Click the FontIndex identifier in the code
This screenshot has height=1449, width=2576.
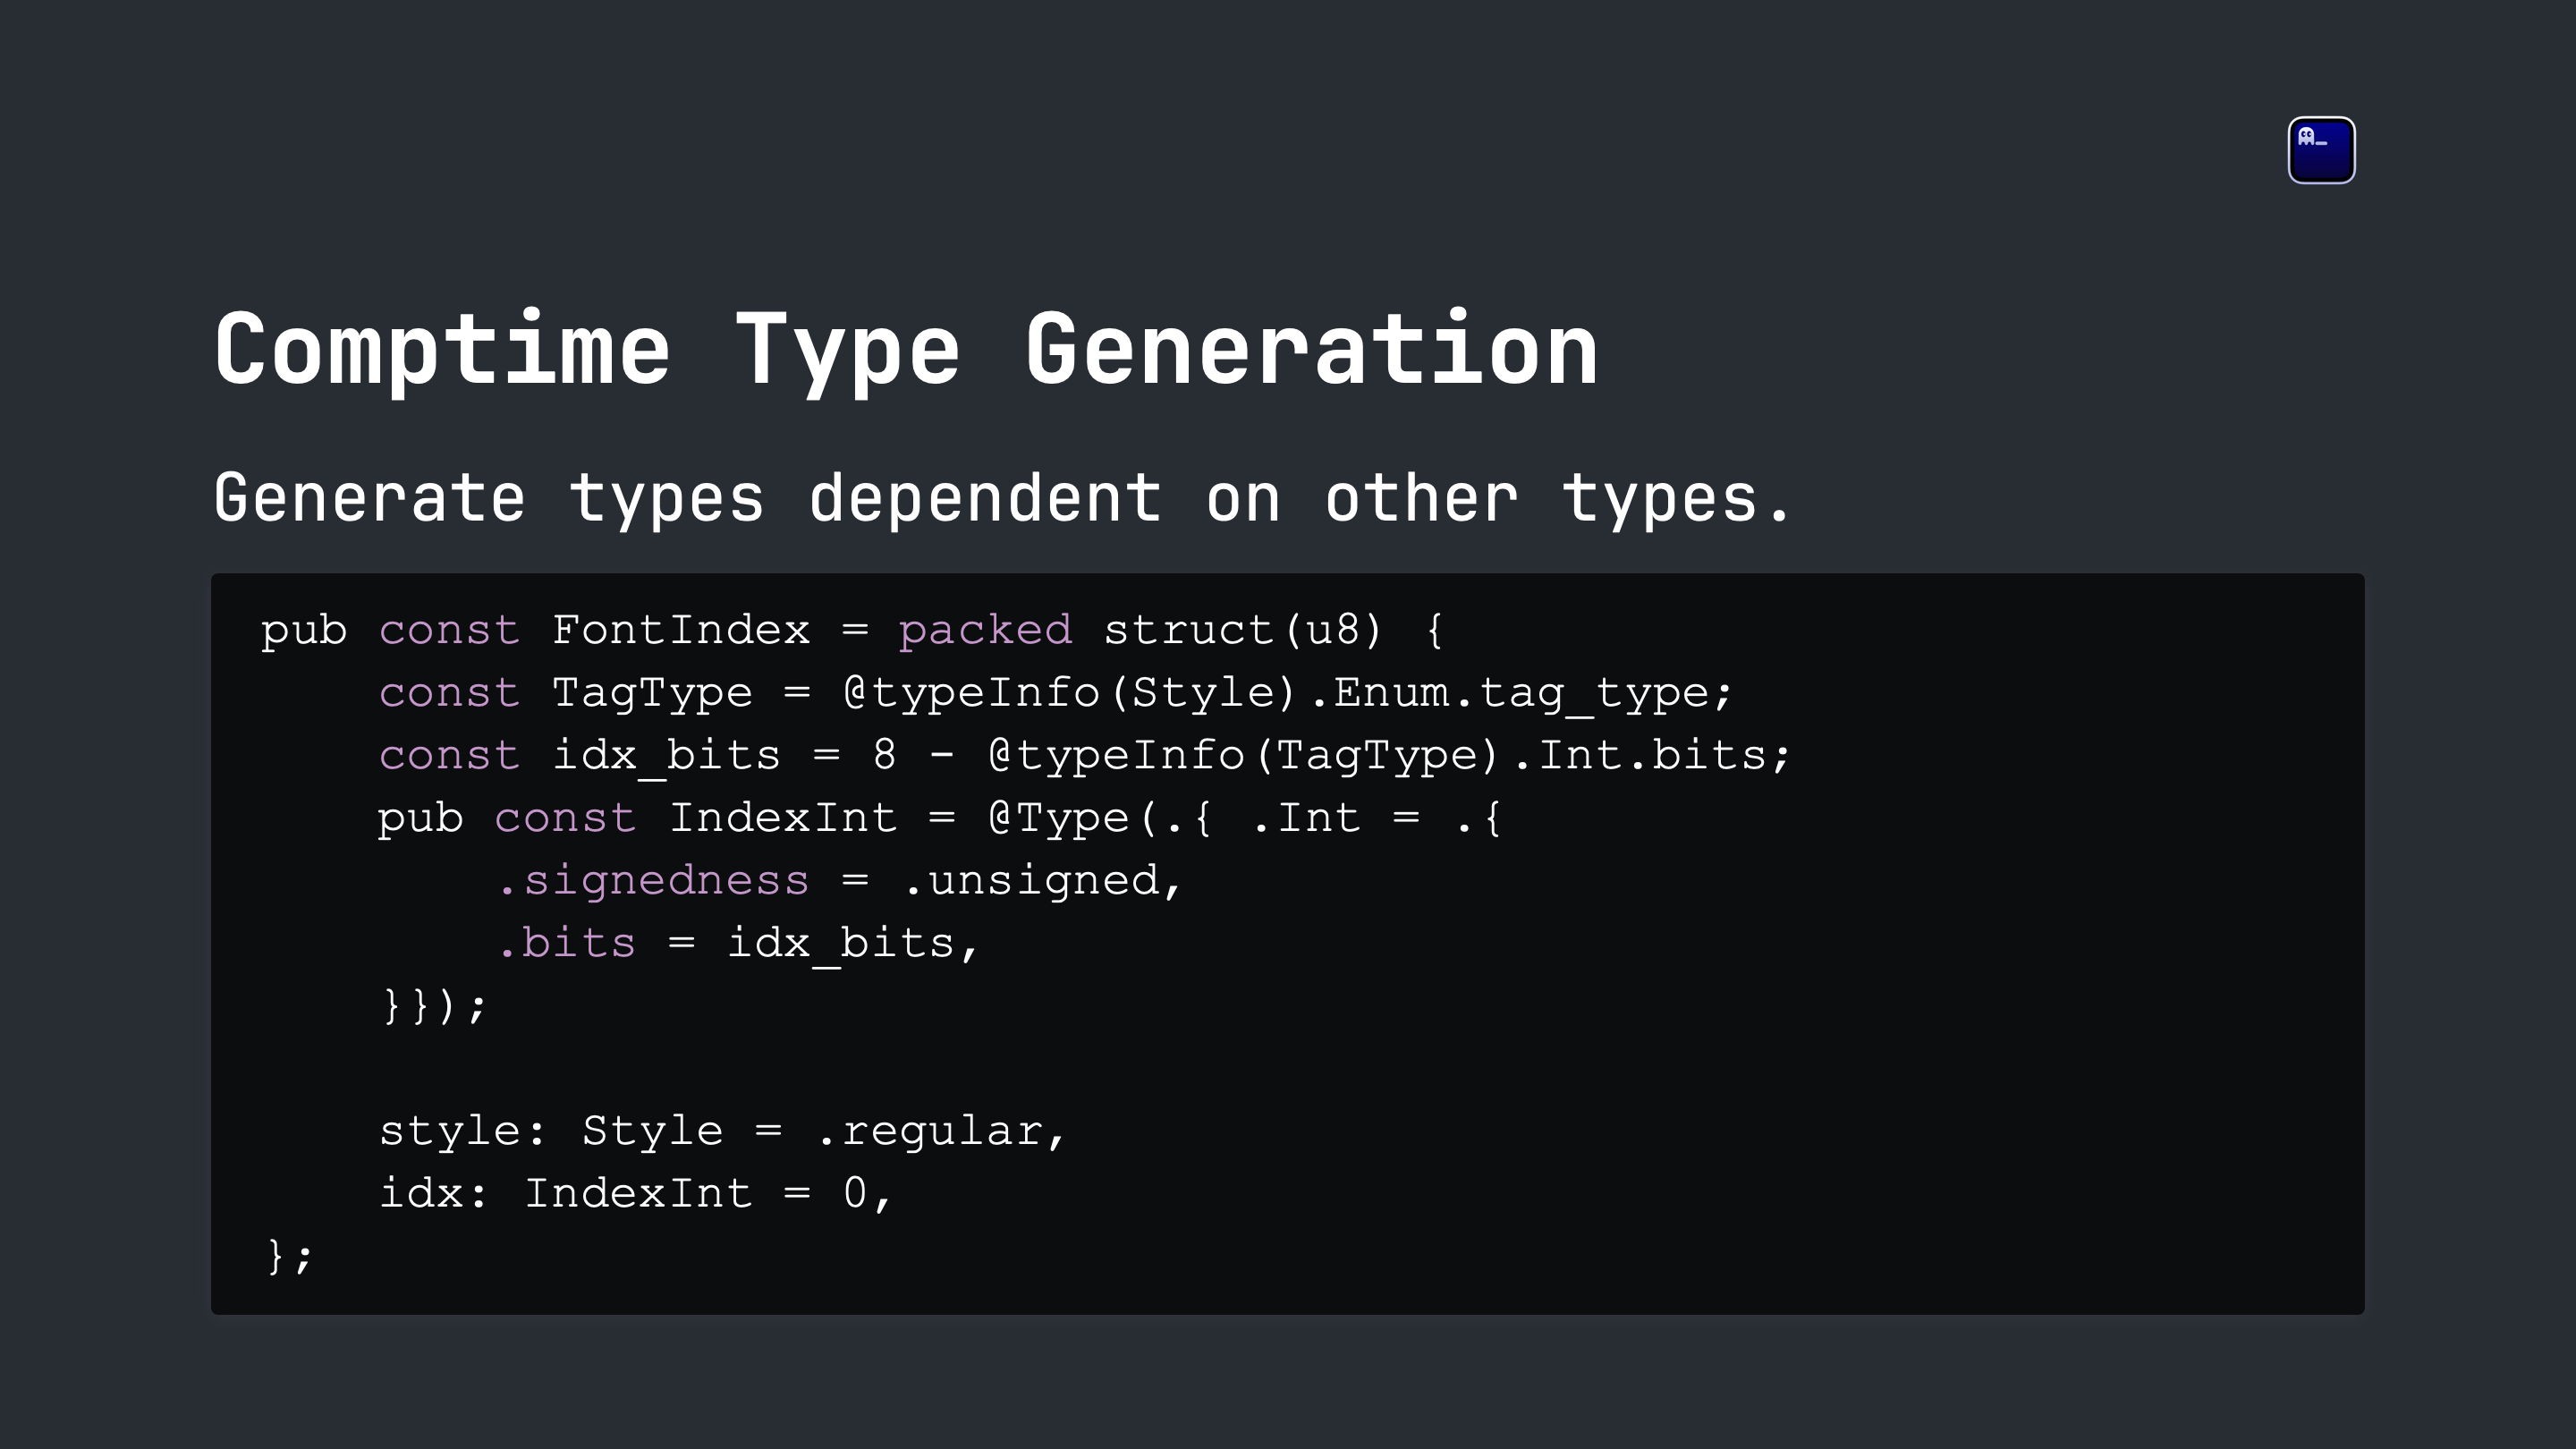[680, 630]
